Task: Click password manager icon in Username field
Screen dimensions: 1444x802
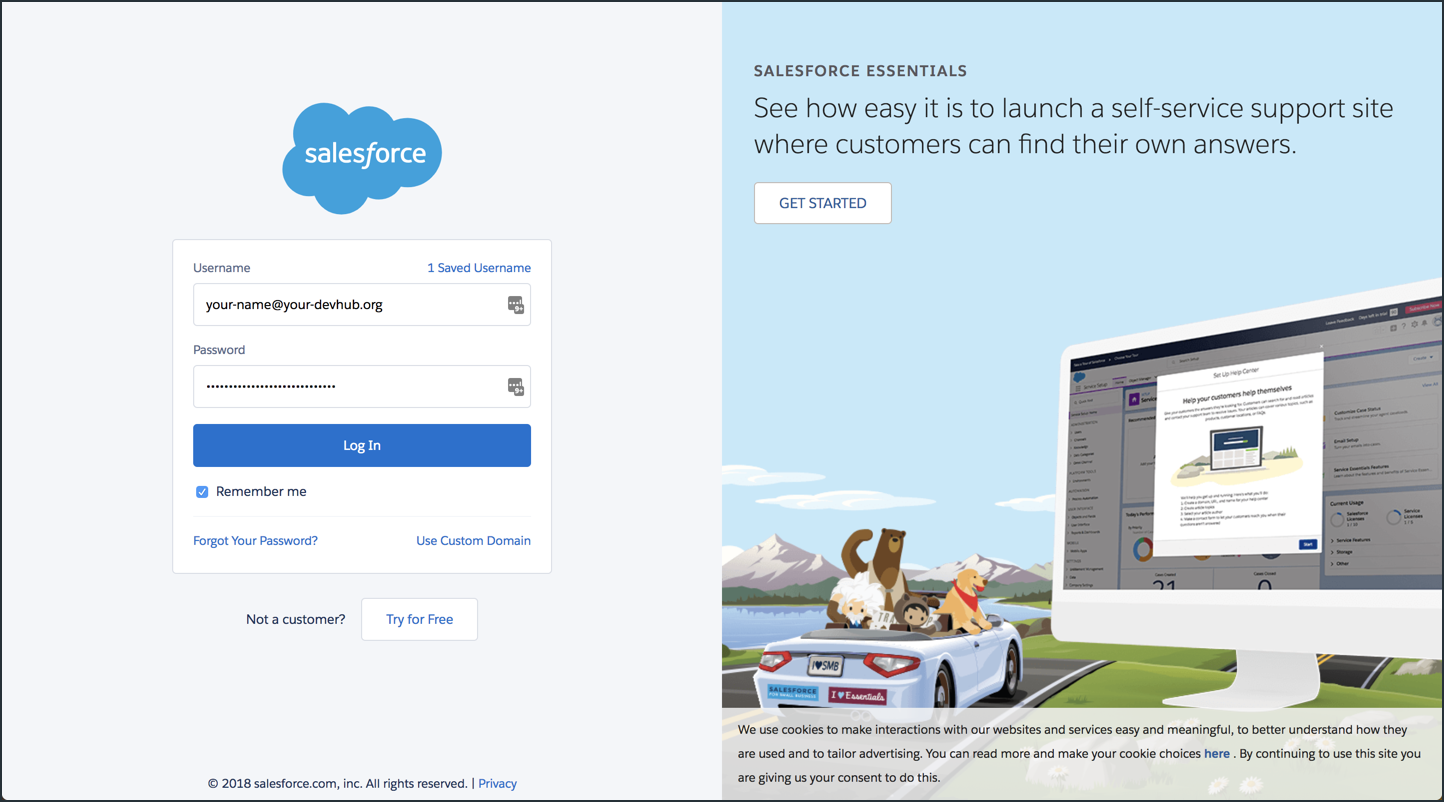Action: [x=515, y=305]
